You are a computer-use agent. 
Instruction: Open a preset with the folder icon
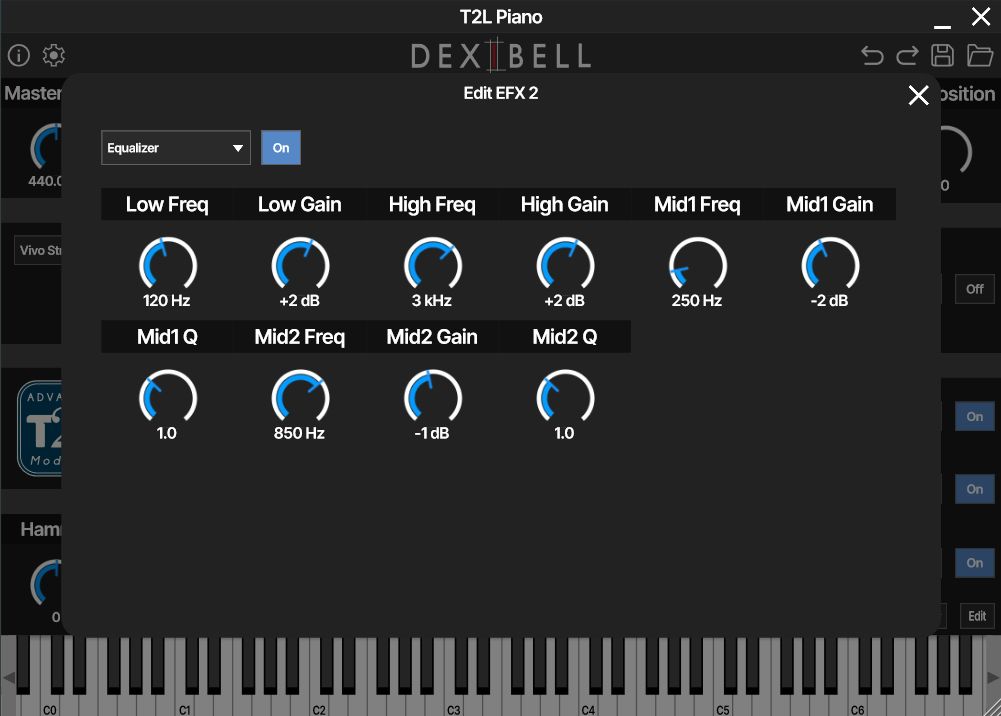(979, 56)
